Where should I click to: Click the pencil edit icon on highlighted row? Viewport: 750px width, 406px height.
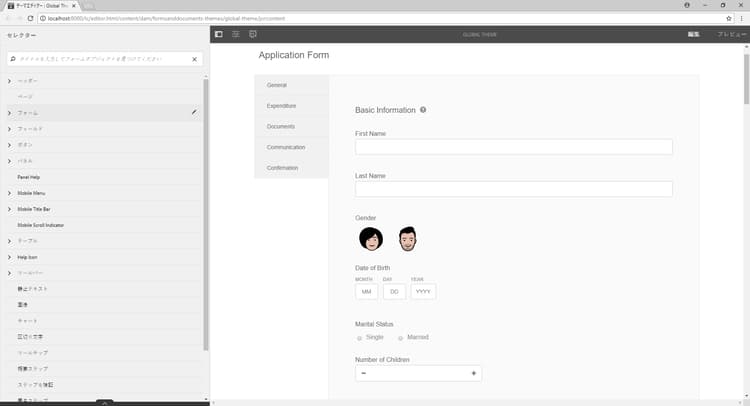pyautogui.click(x=194, y=112)
